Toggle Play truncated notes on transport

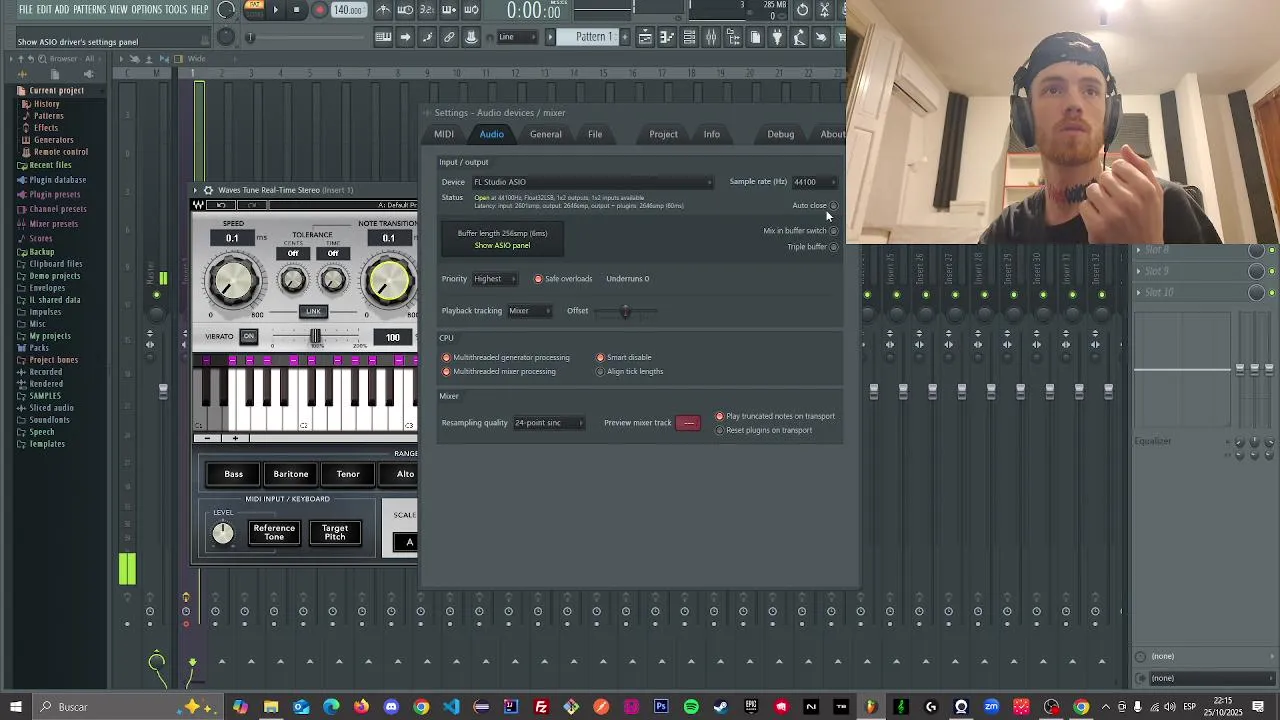(x=719, y=417)
